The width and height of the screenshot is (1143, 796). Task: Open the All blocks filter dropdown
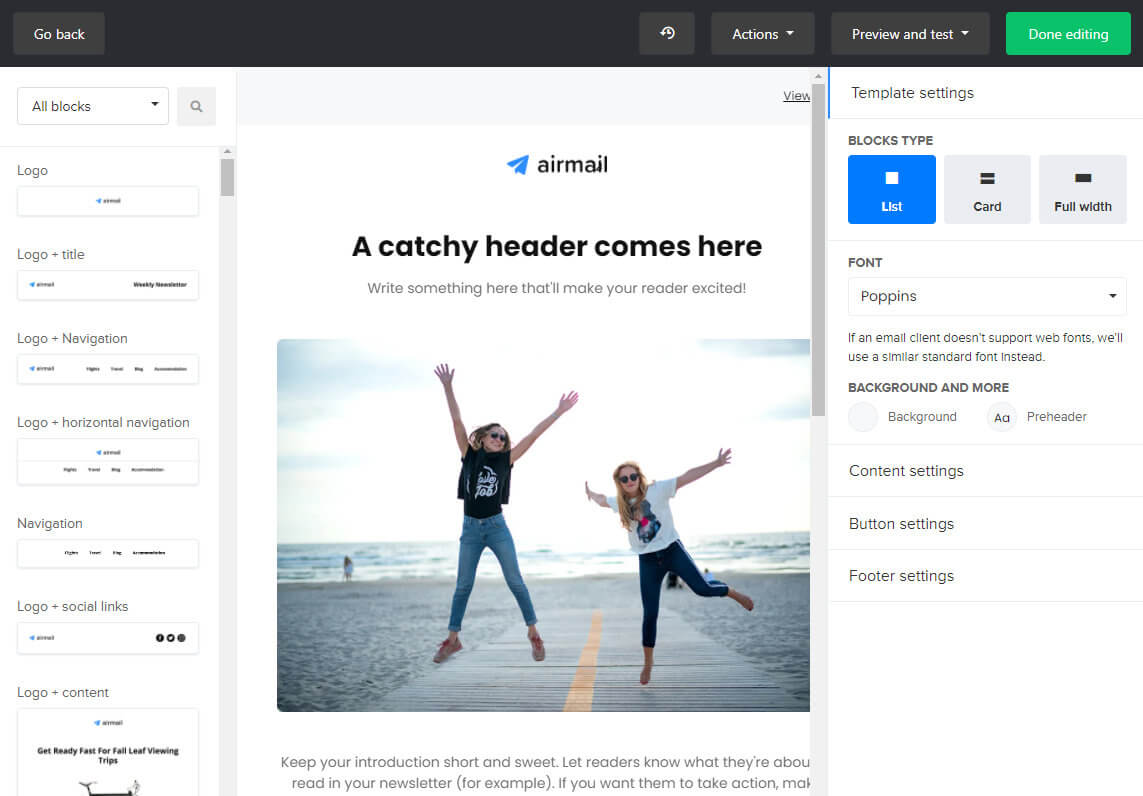click(x=92, y=104)
